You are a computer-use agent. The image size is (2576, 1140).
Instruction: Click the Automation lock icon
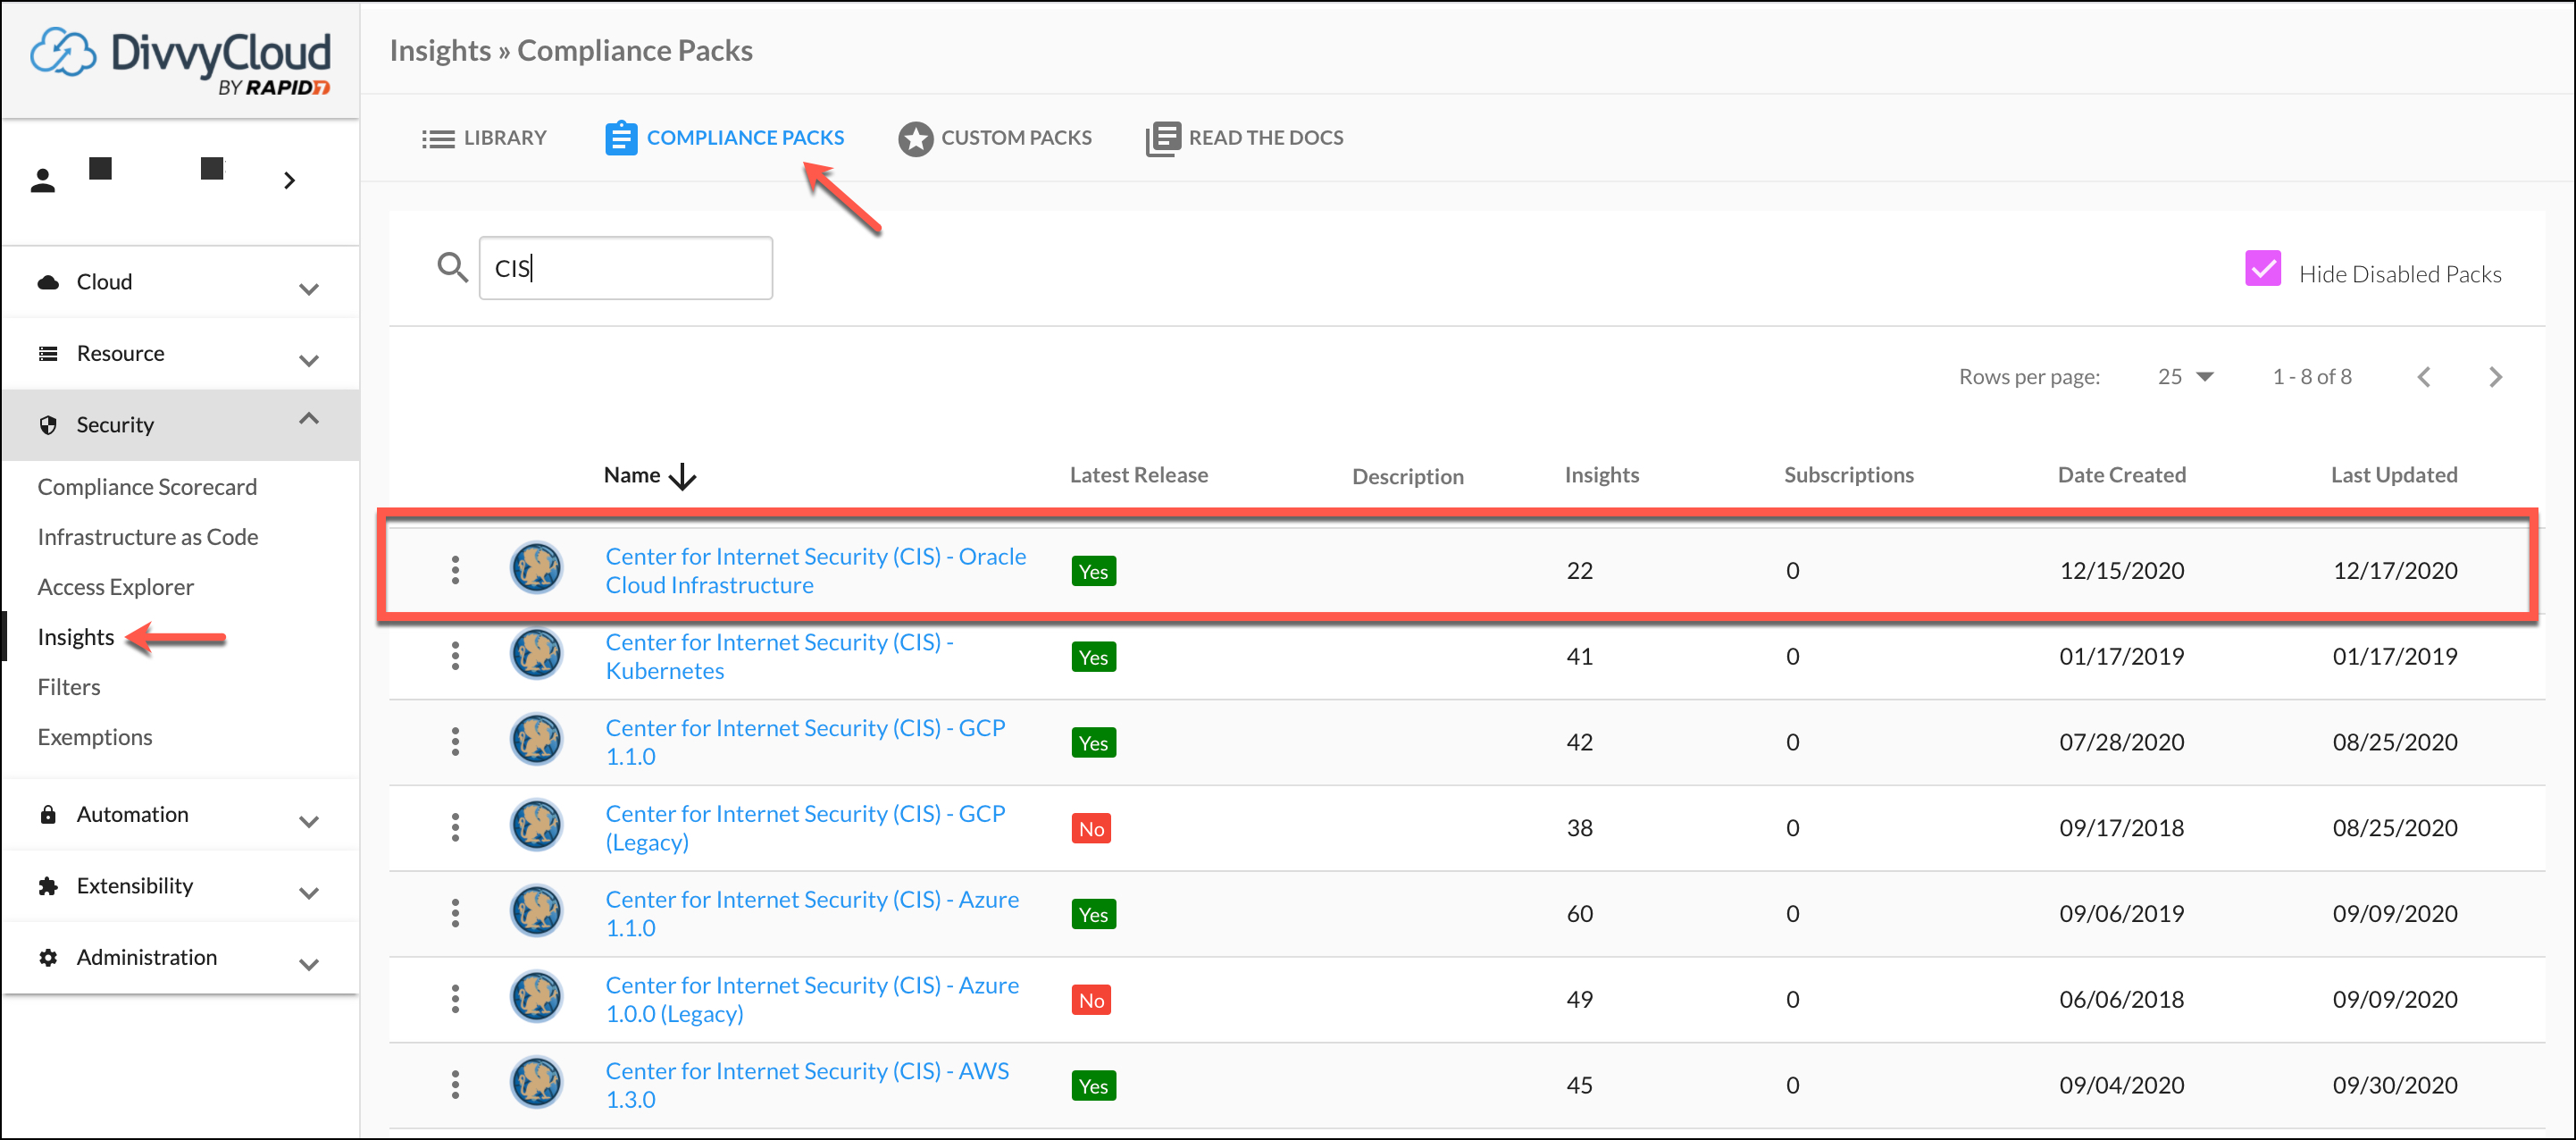pyautogui.click(x=48, y=814)
